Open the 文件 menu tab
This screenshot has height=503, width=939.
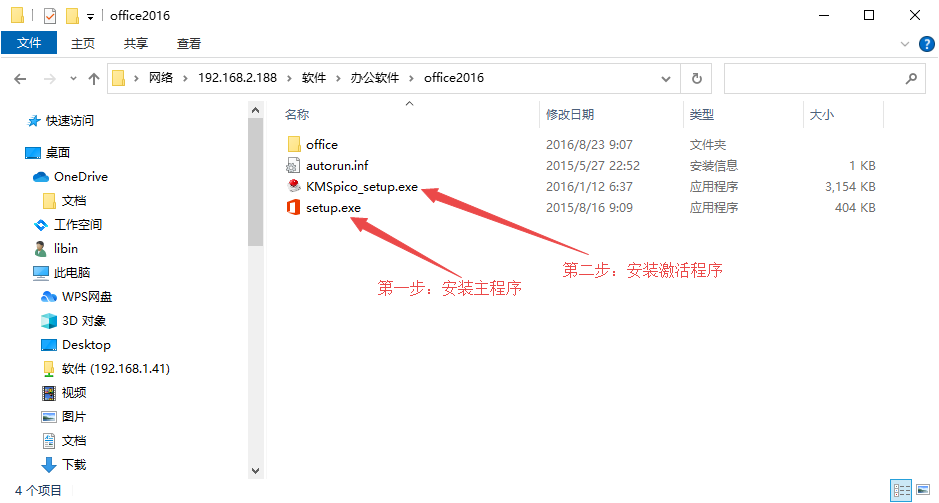(x=29, y=43)
